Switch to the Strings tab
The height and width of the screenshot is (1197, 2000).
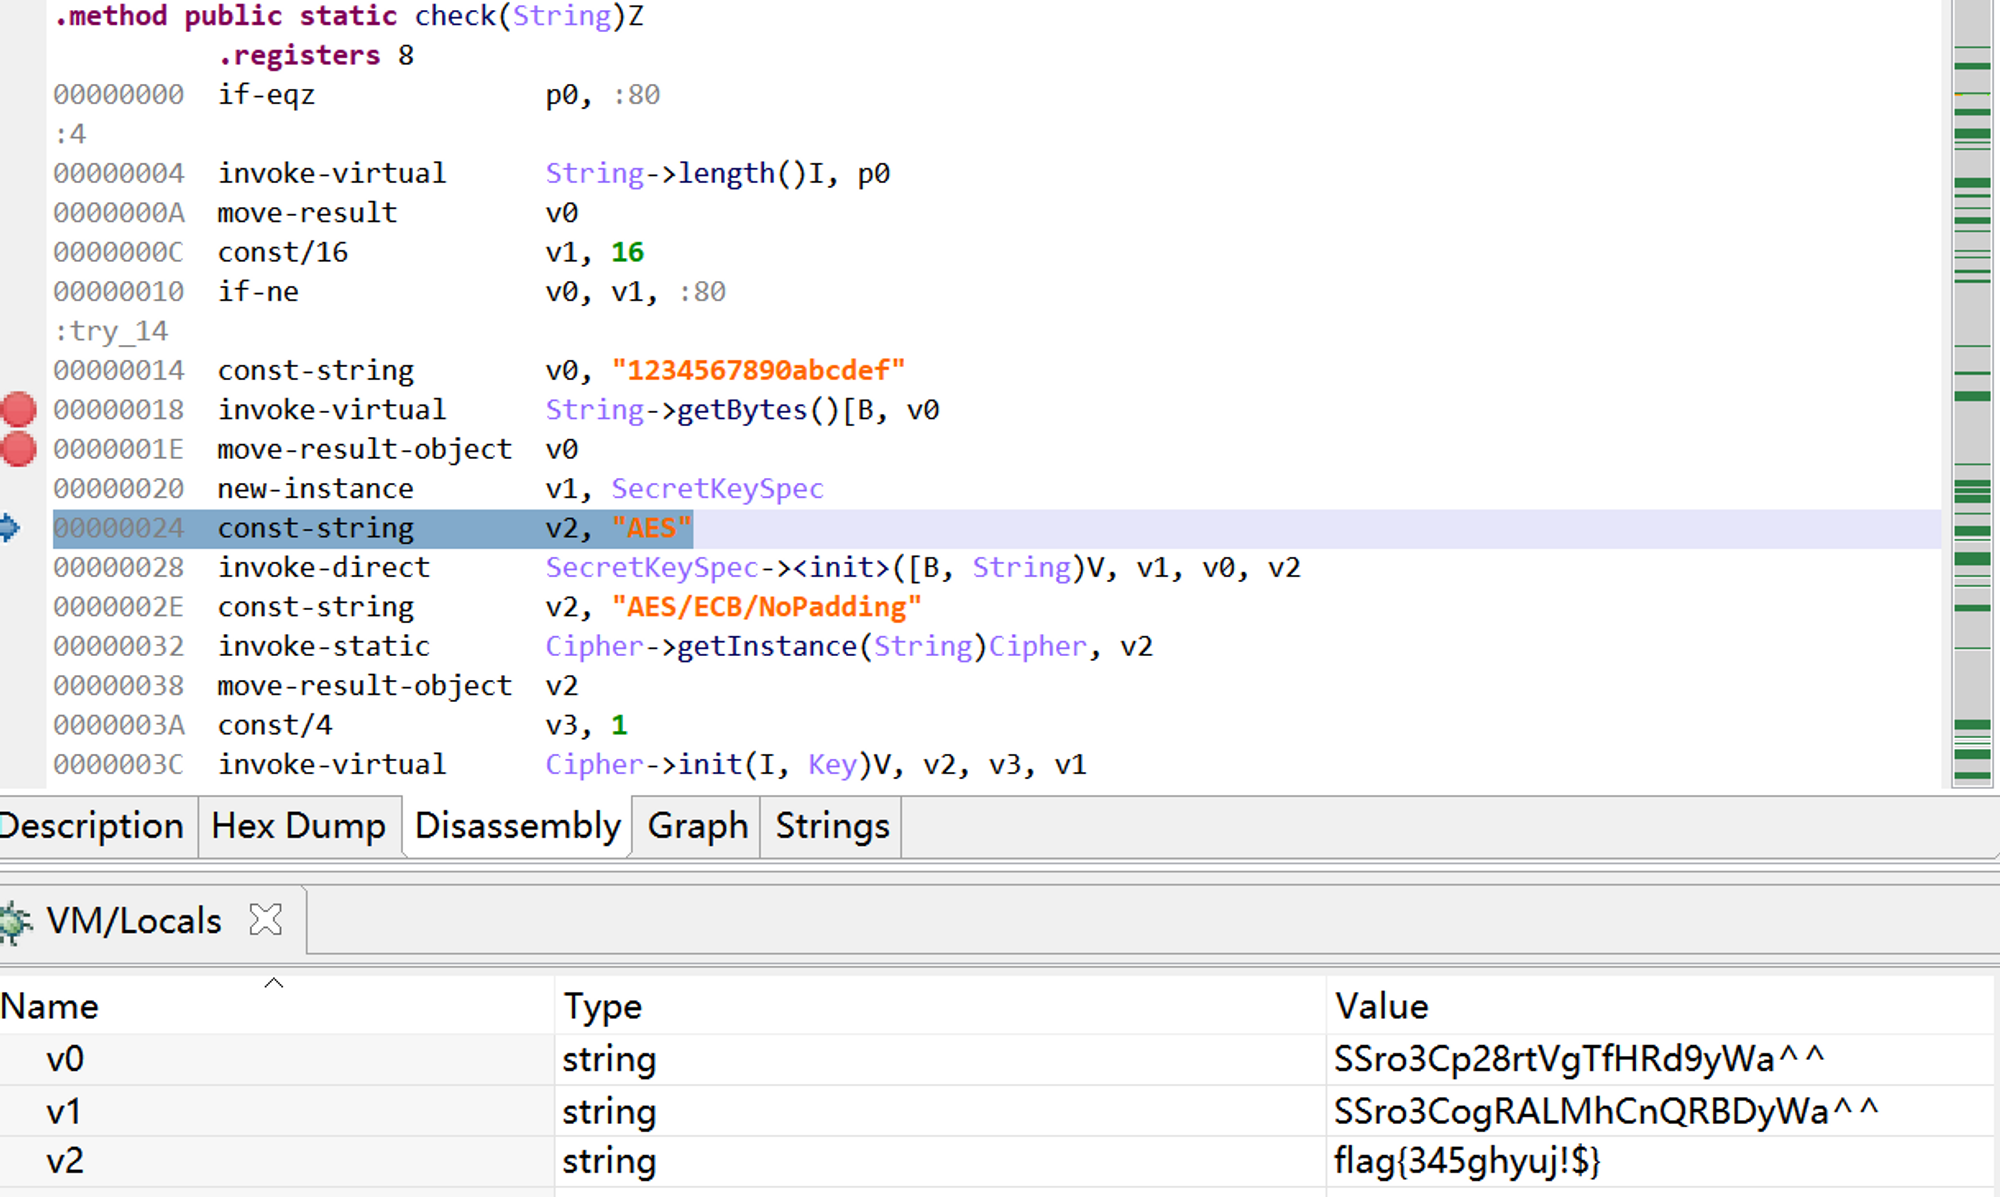832,827
